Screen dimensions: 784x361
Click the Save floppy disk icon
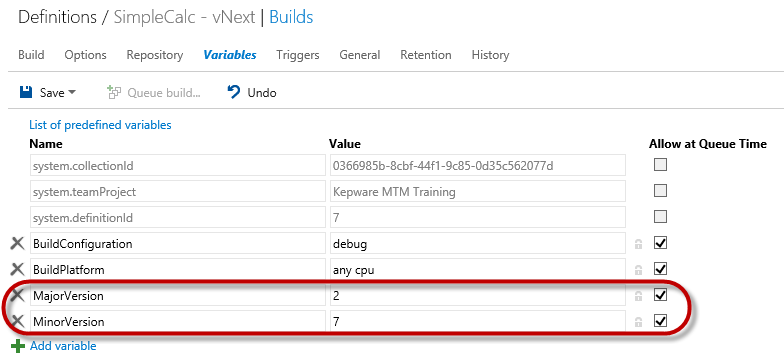(26, 92)
